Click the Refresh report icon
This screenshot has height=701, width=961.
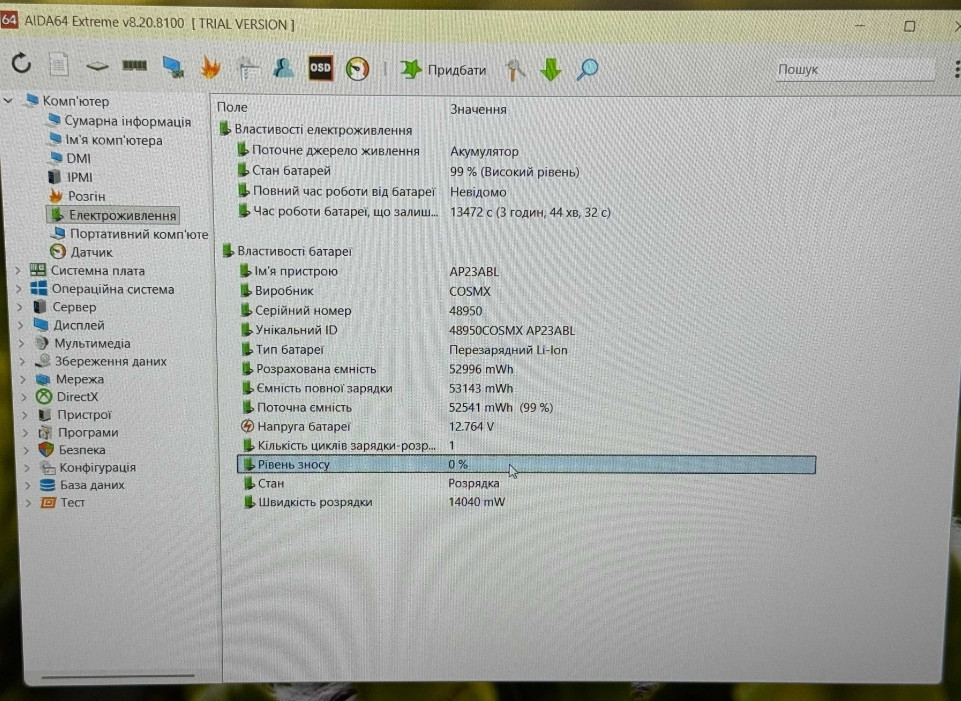[x=21, y=68]
